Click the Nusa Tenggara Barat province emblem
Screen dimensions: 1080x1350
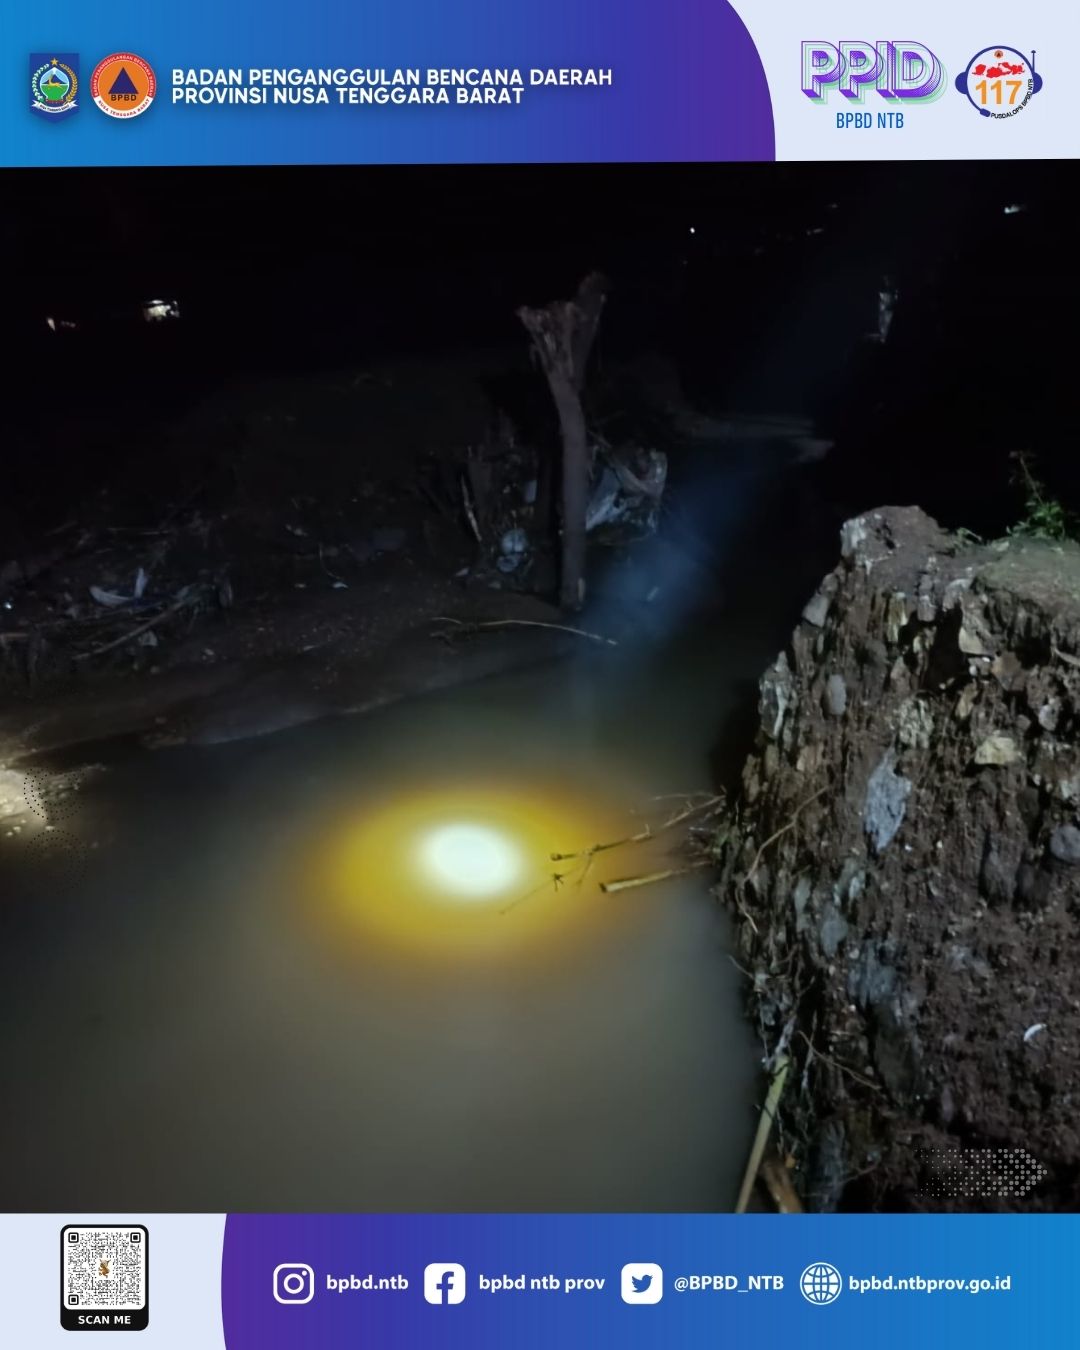click(54, 86)
